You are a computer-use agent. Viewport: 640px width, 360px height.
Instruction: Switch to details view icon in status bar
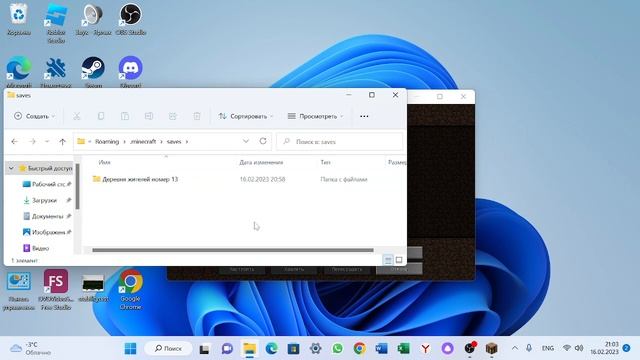click(388, 260)
